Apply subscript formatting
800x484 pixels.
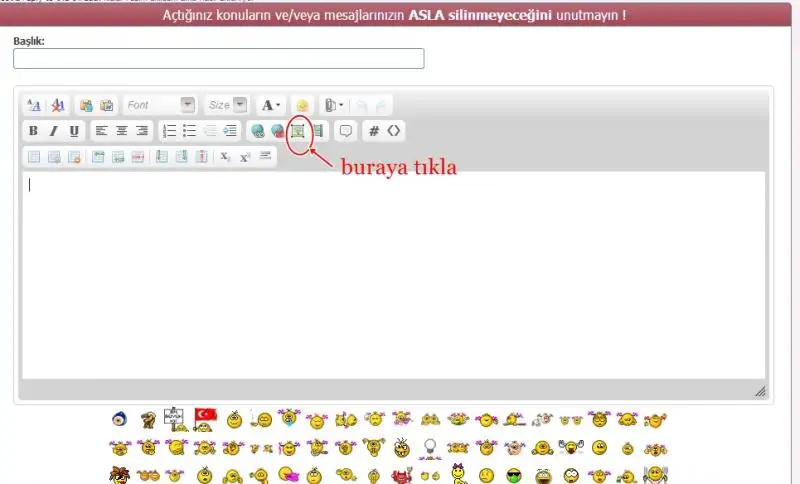click(225, 156)
